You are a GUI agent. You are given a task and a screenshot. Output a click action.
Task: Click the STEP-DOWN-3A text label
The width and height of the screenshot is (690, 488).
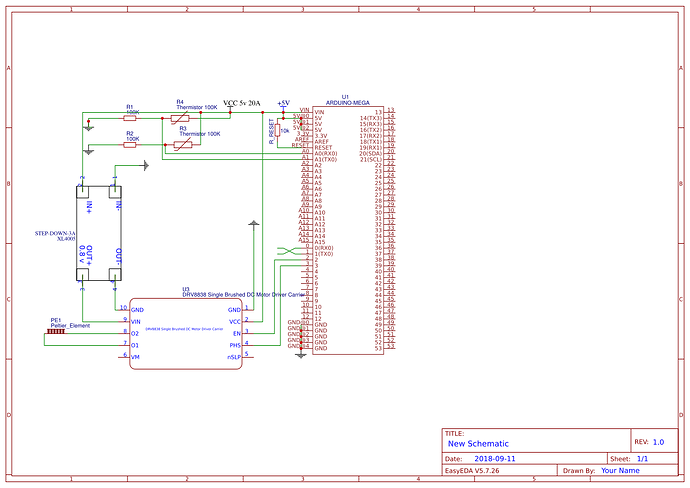(x=57, y=232)
